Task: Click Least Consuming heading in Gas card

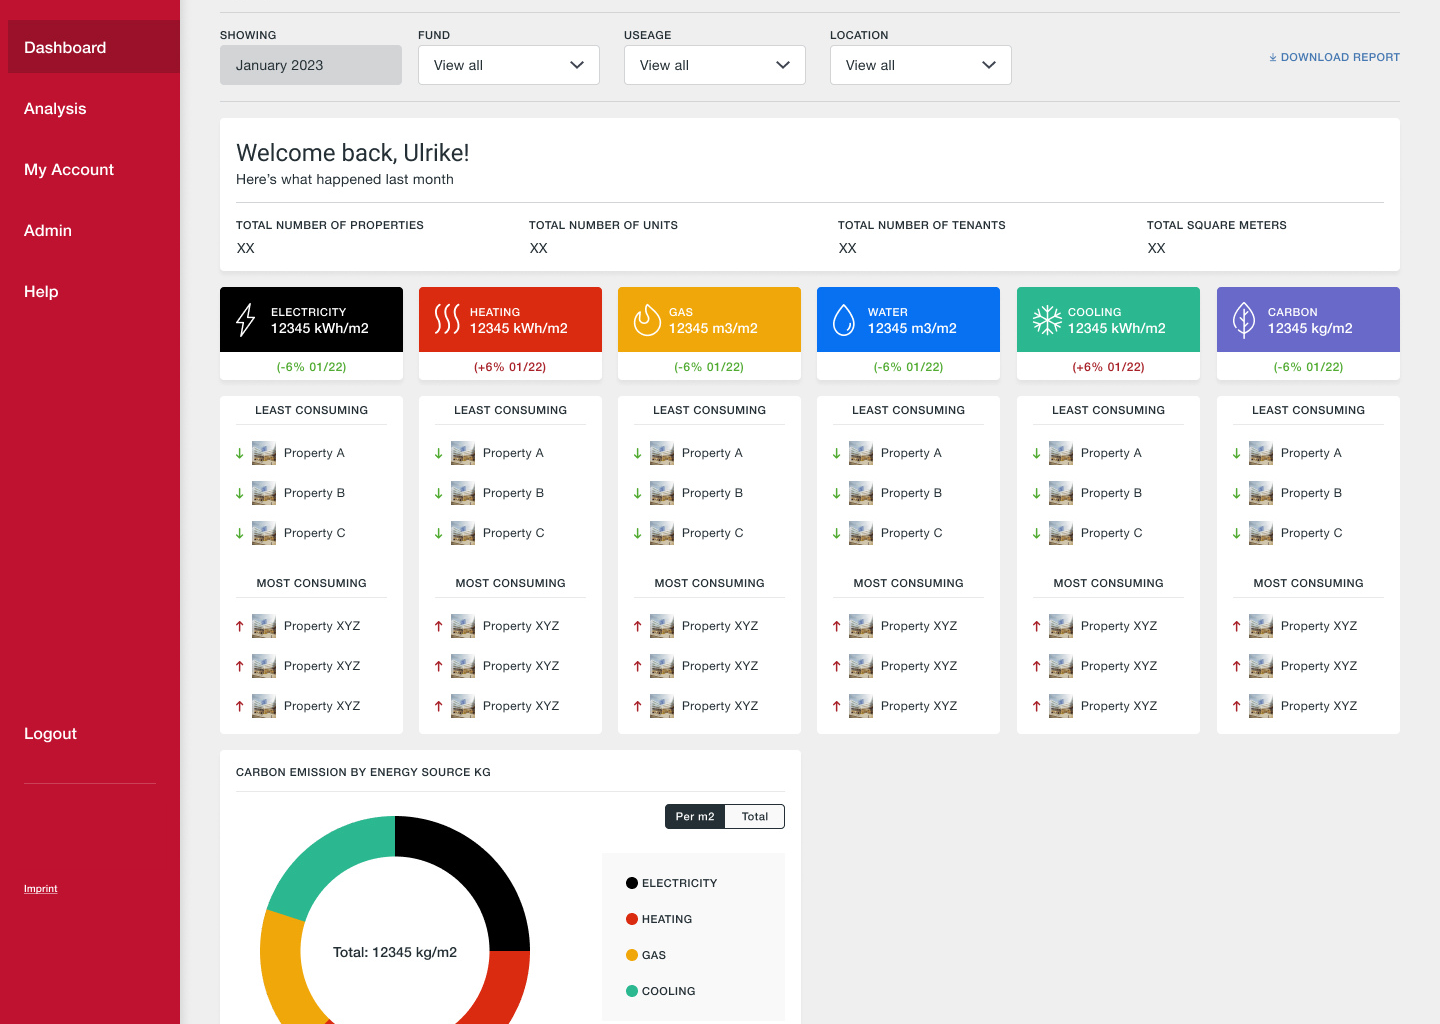Action: pos(709,410)
